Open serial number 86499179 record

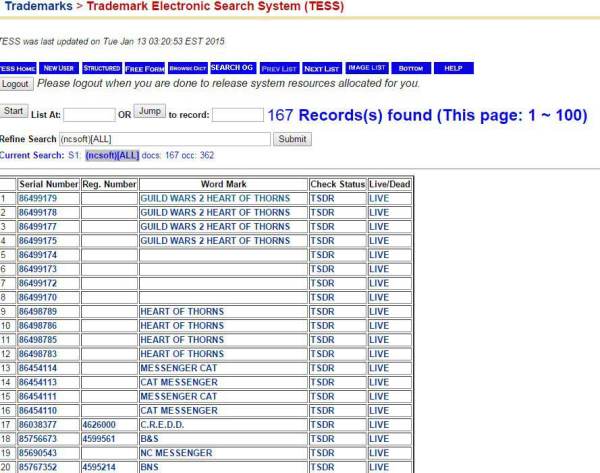click(38, 198)
